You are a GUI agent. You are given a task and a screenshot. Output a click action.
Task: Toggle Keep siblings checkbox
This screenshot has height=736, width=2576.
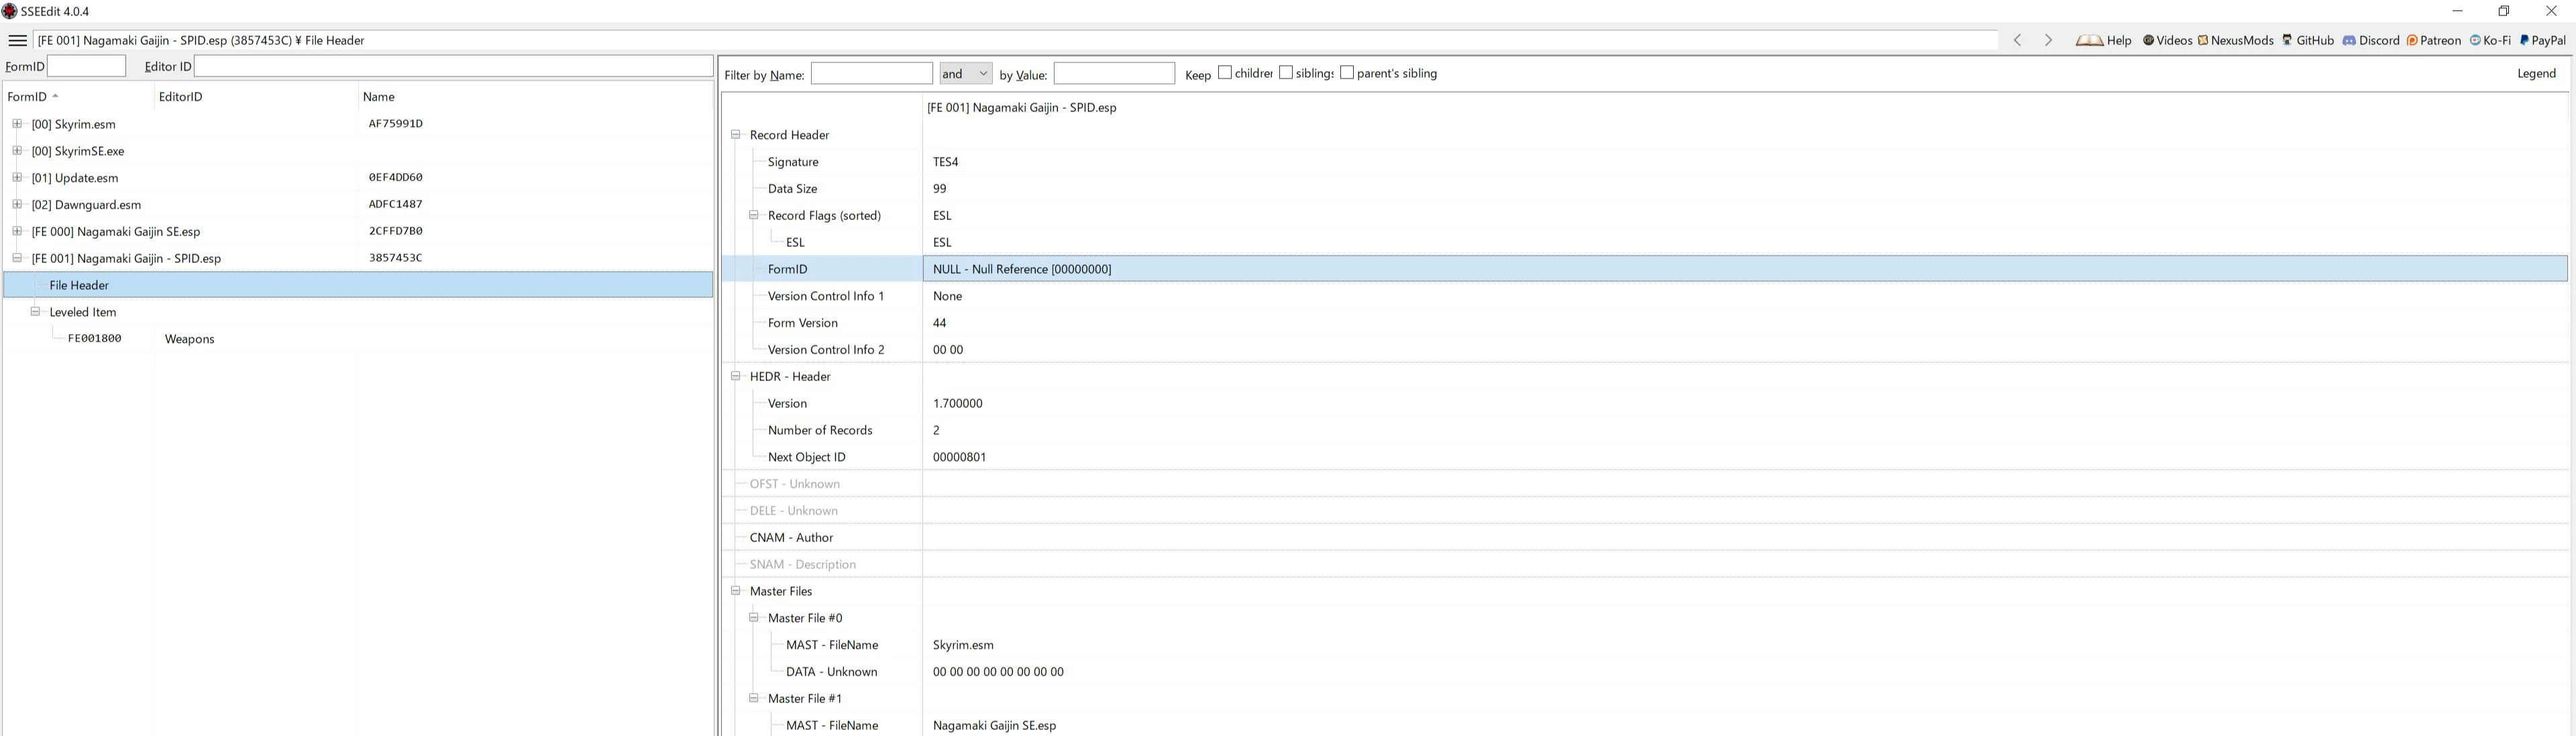click(1285, 73)
